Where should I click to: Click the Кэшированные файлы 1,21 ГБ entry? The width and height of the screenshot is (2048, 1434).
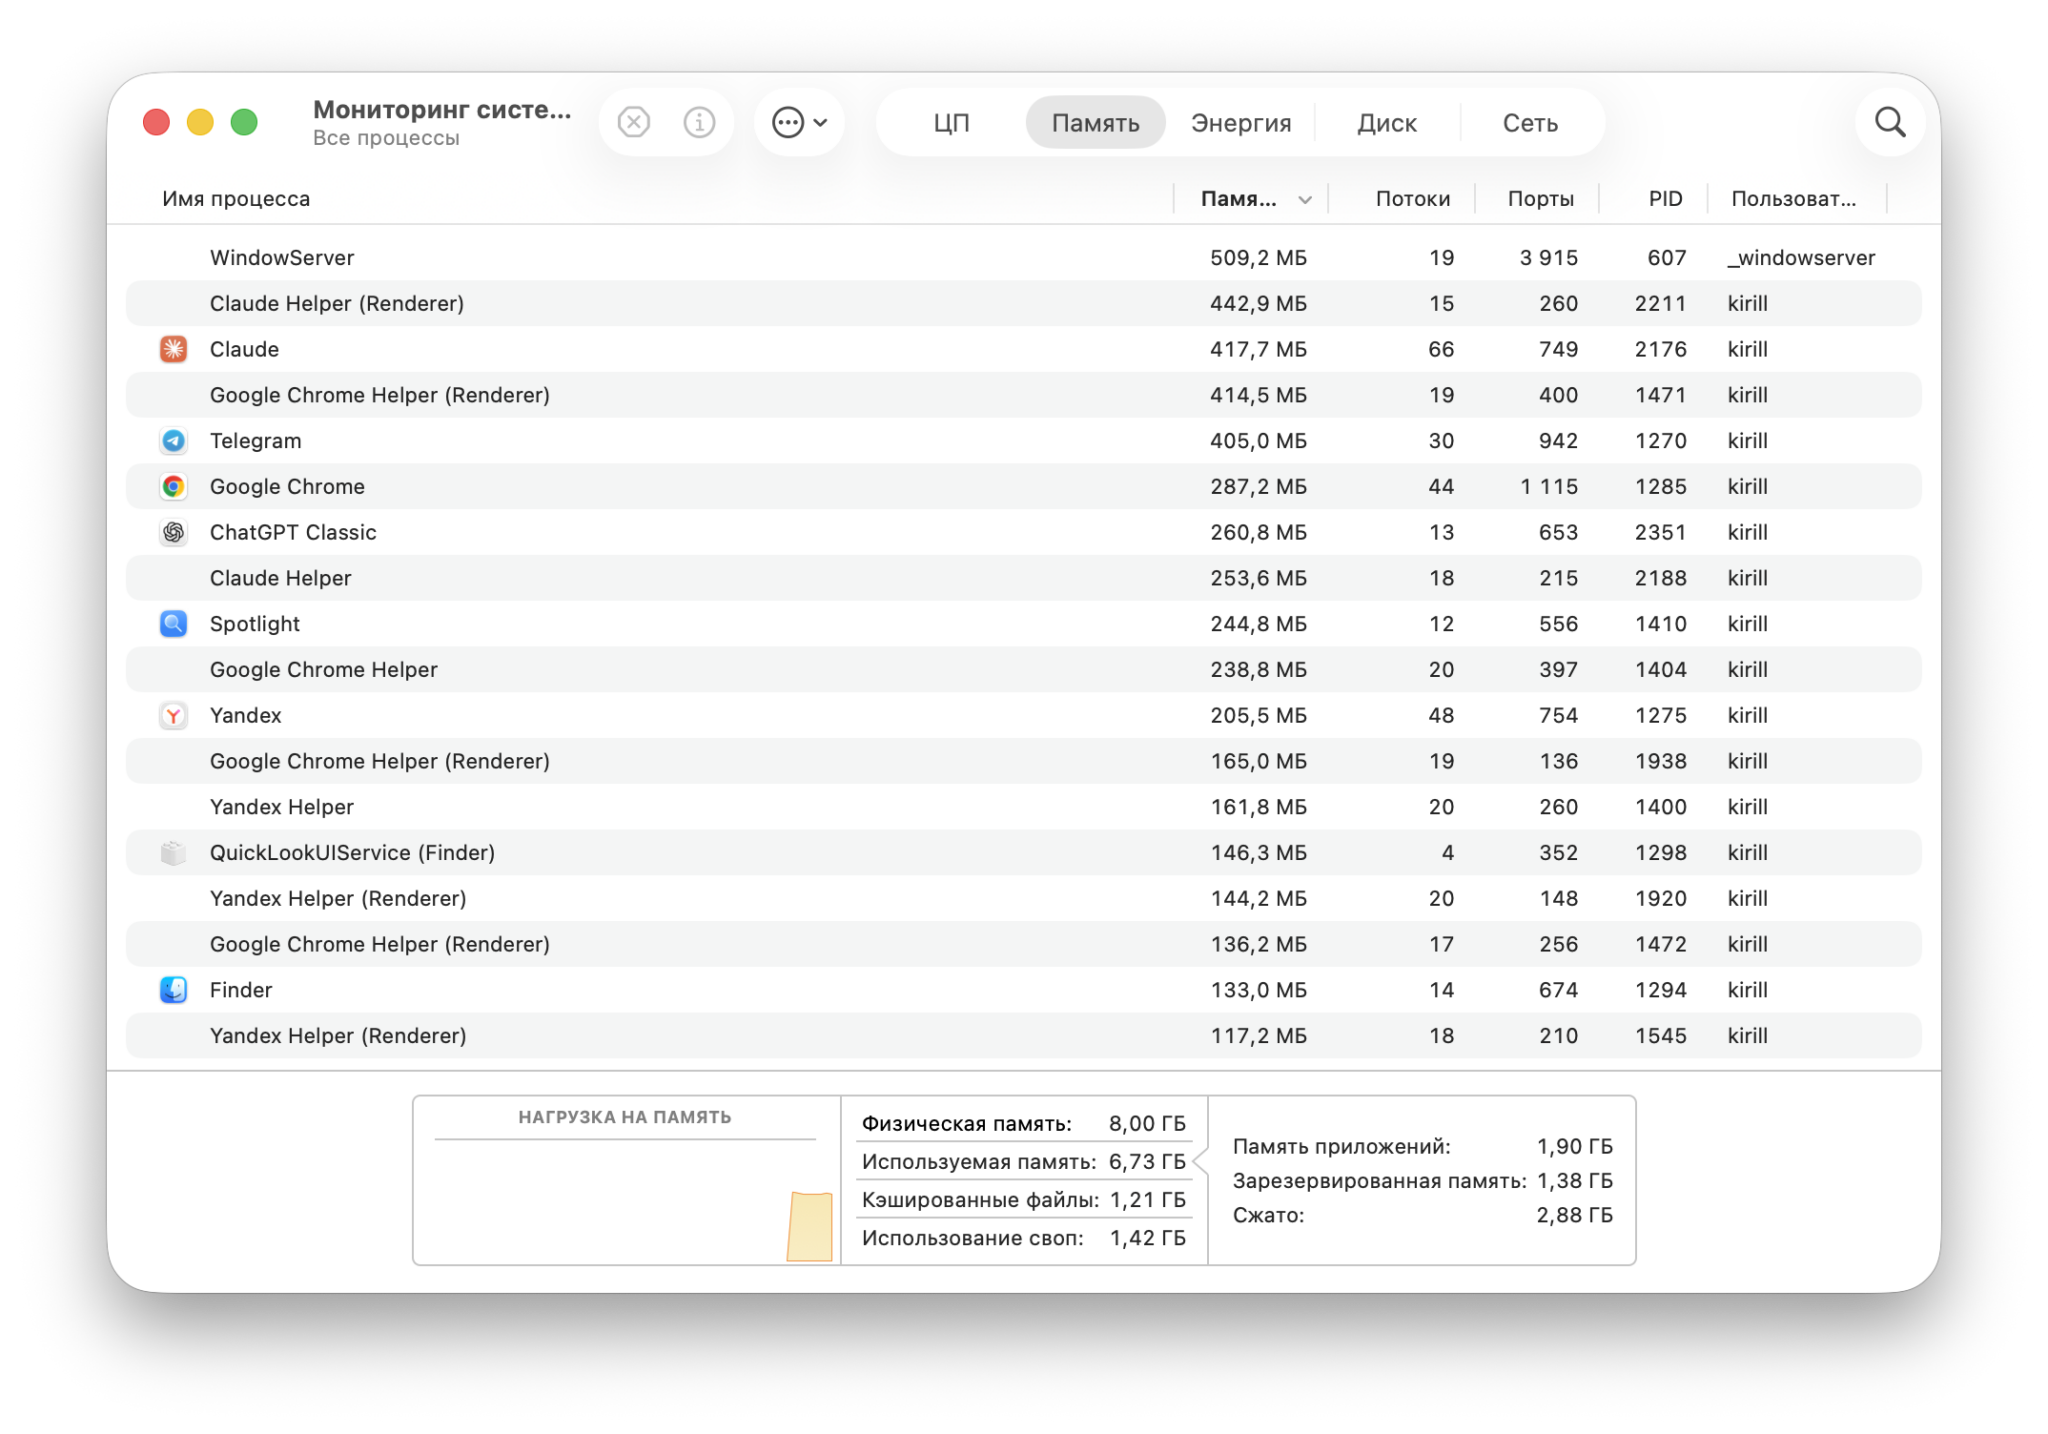pos(1024,1200)
